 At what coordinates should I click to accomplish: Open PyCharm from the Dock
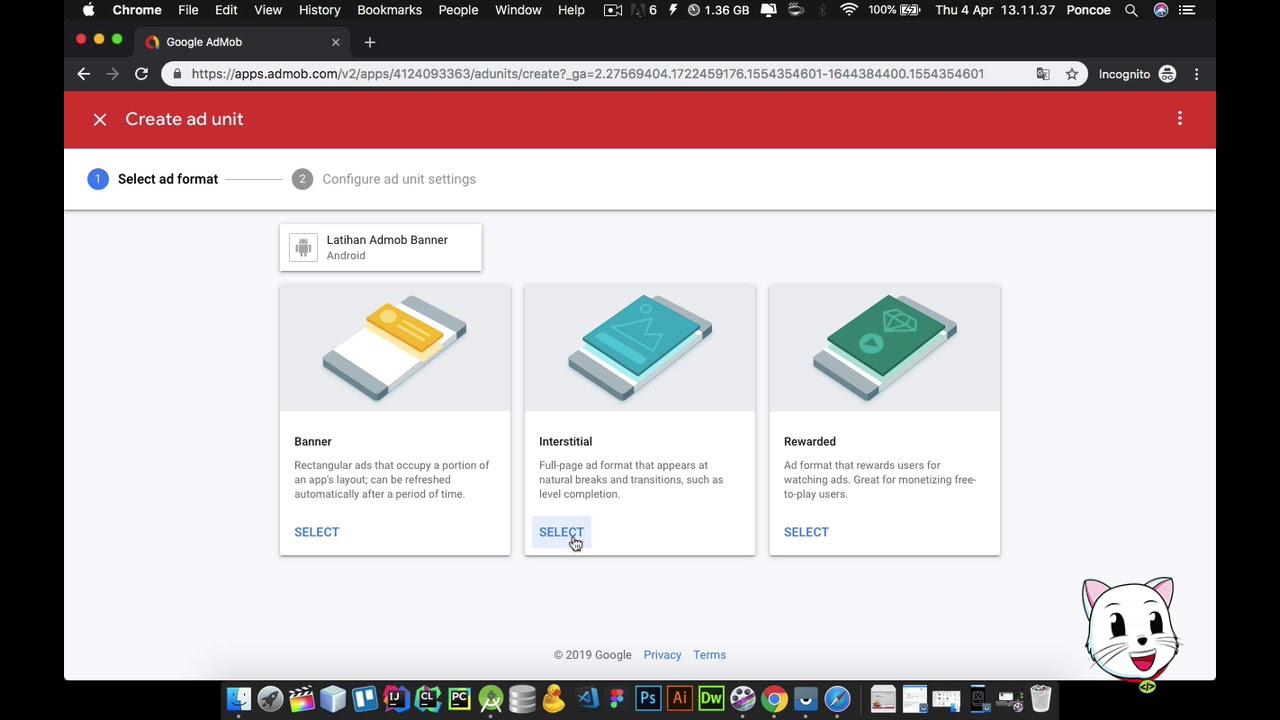(x=459, y=698)
